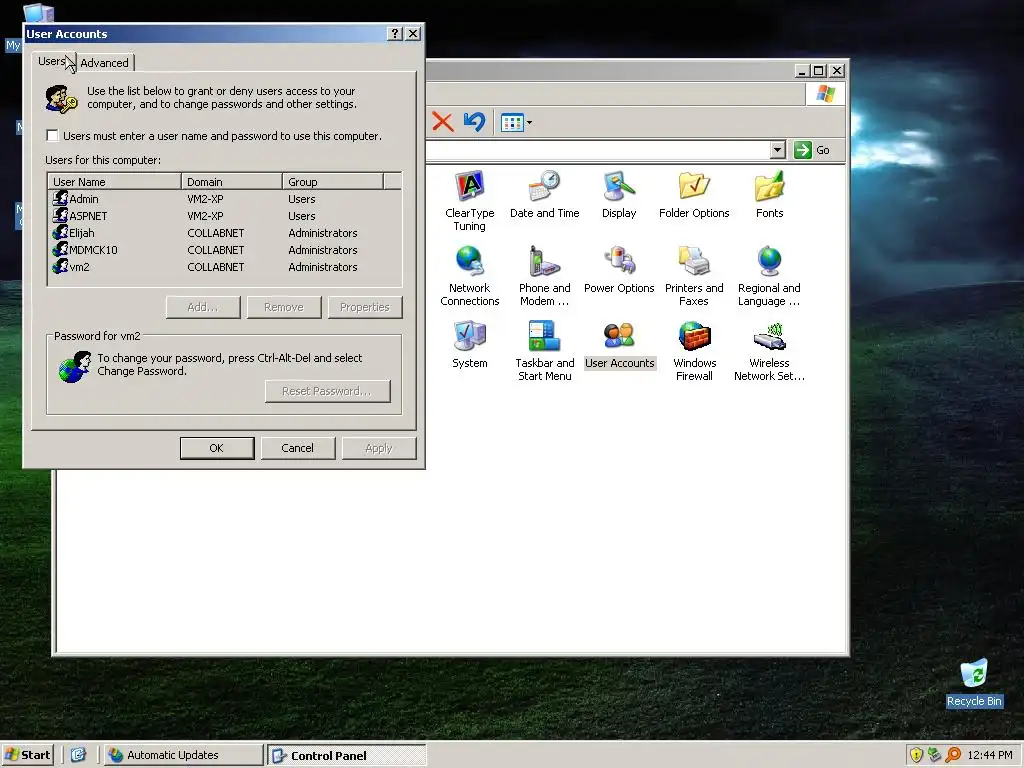
Task: Expand the address bar dropdown arrow
Action: tap(777, 150)
